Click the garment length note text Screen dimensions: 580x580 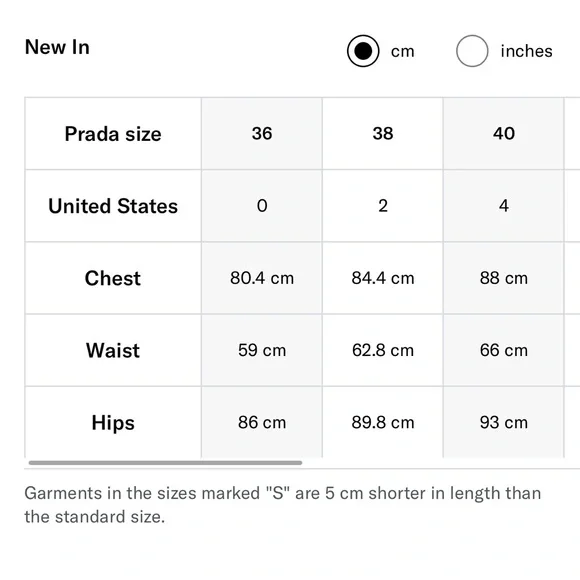(283, 505)
